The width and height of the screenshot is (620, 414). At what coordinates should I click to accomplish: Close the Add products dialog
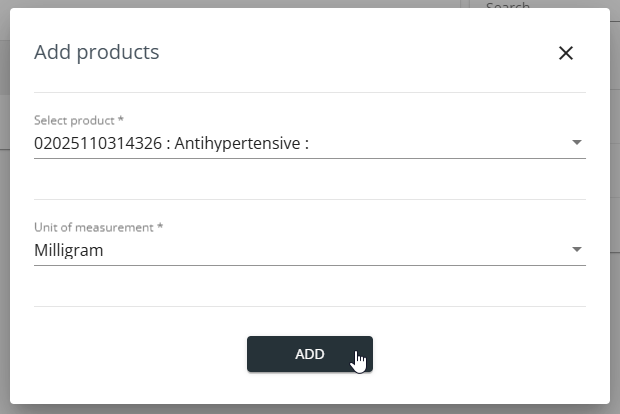(566, 53)
